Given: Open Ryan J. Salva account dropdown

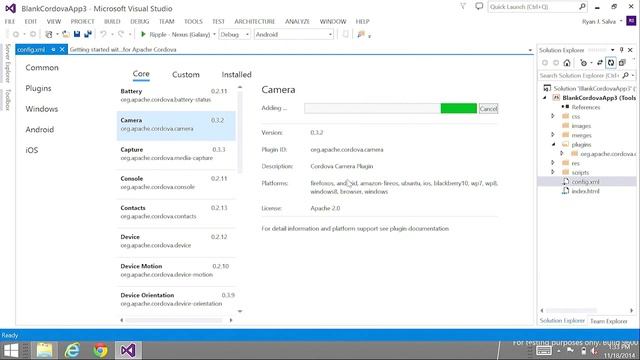Looking at the screenshot, I should click(x=621, y=21).
